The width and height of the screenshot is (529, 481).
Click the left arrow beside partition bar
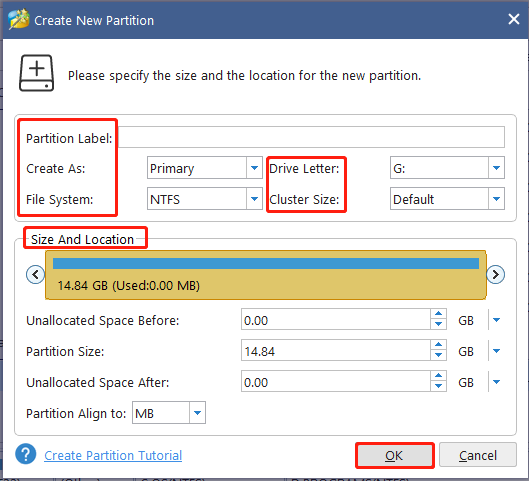[35, 274]
